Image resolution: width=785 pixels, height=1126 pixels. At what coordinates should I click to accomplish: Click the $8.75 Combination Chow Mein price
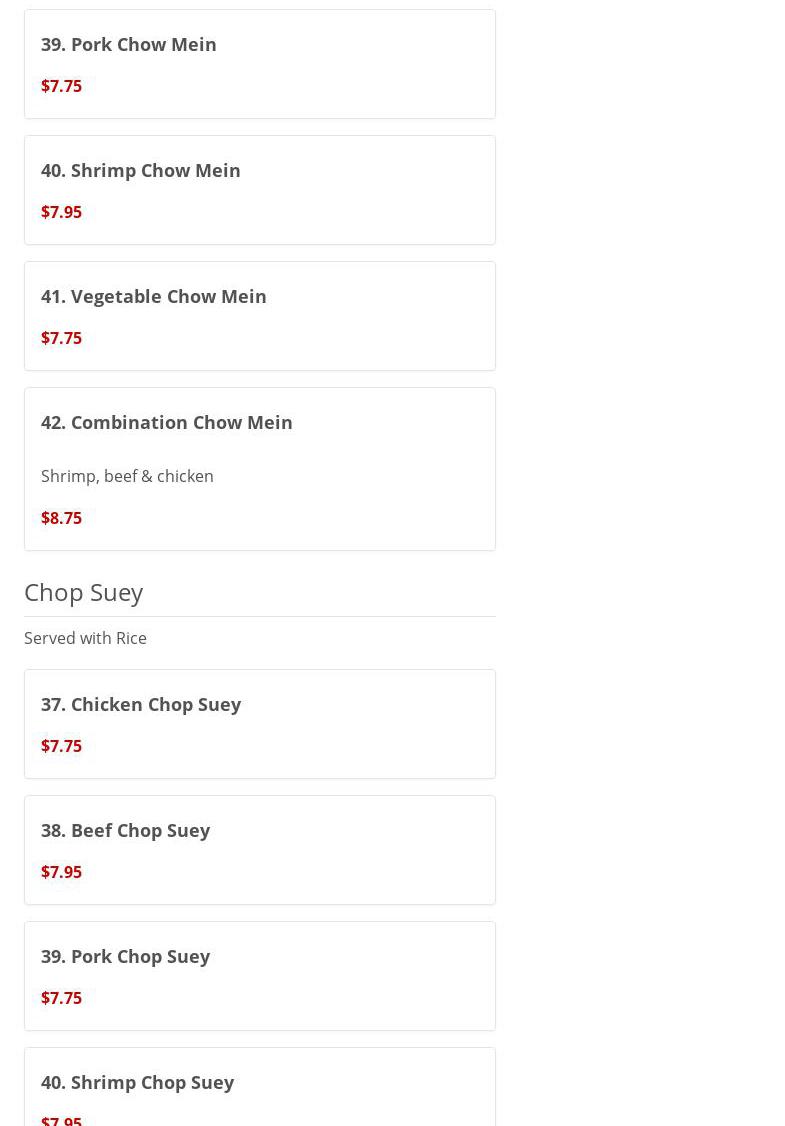[x=61, y=518]
